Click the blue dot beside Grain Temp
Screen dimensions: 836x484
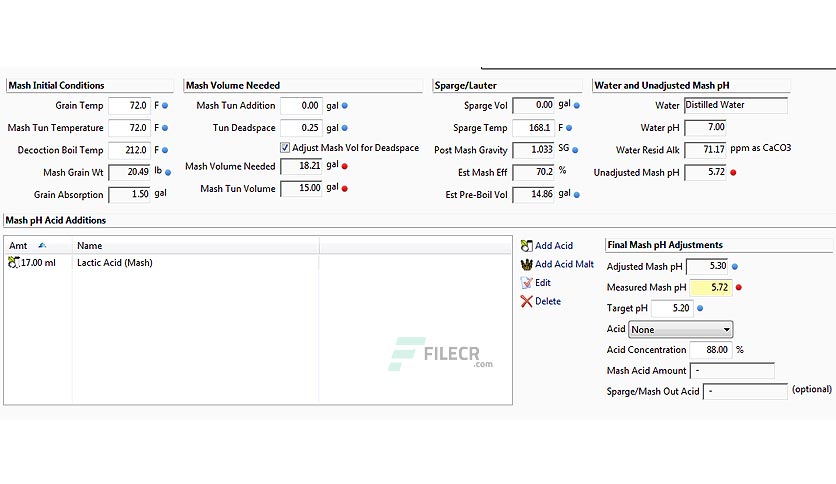click(x=165, y=106)
